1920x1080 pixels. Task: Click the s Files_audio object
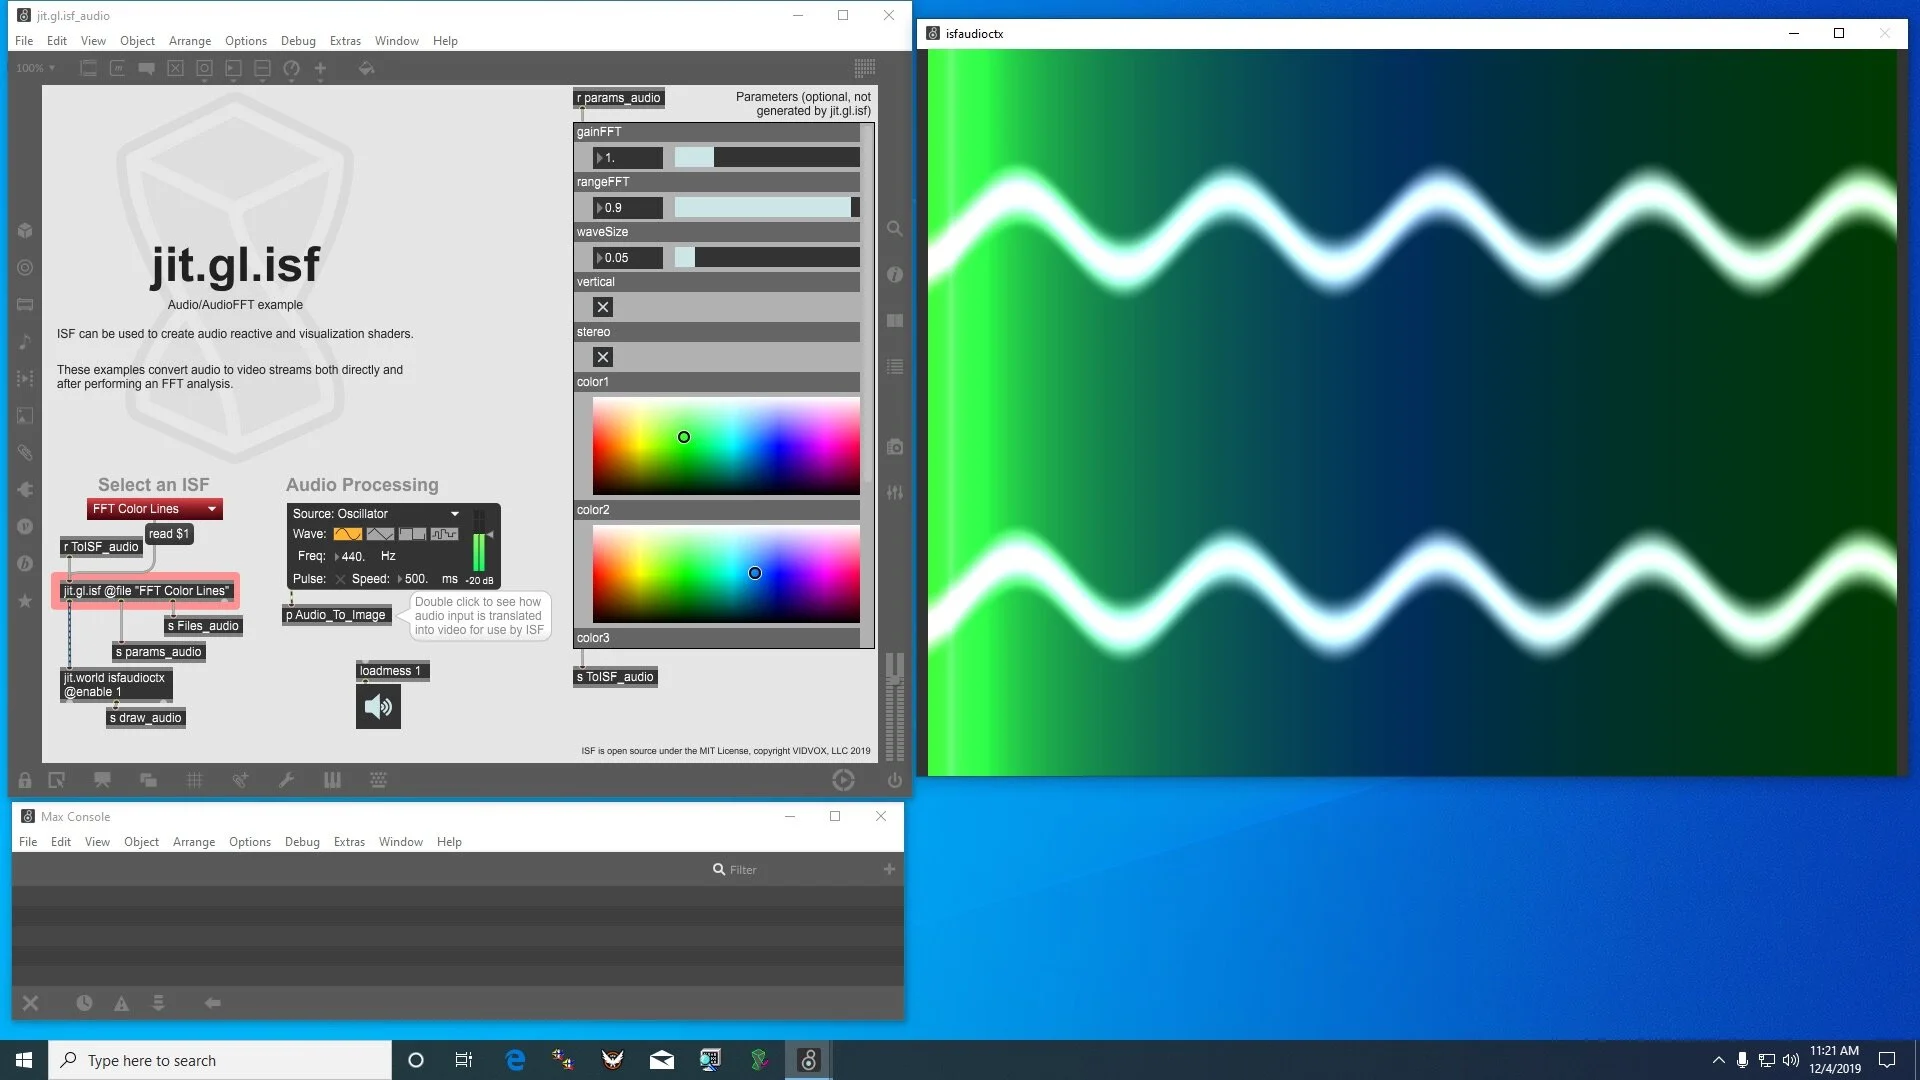(x=203, y=626)
